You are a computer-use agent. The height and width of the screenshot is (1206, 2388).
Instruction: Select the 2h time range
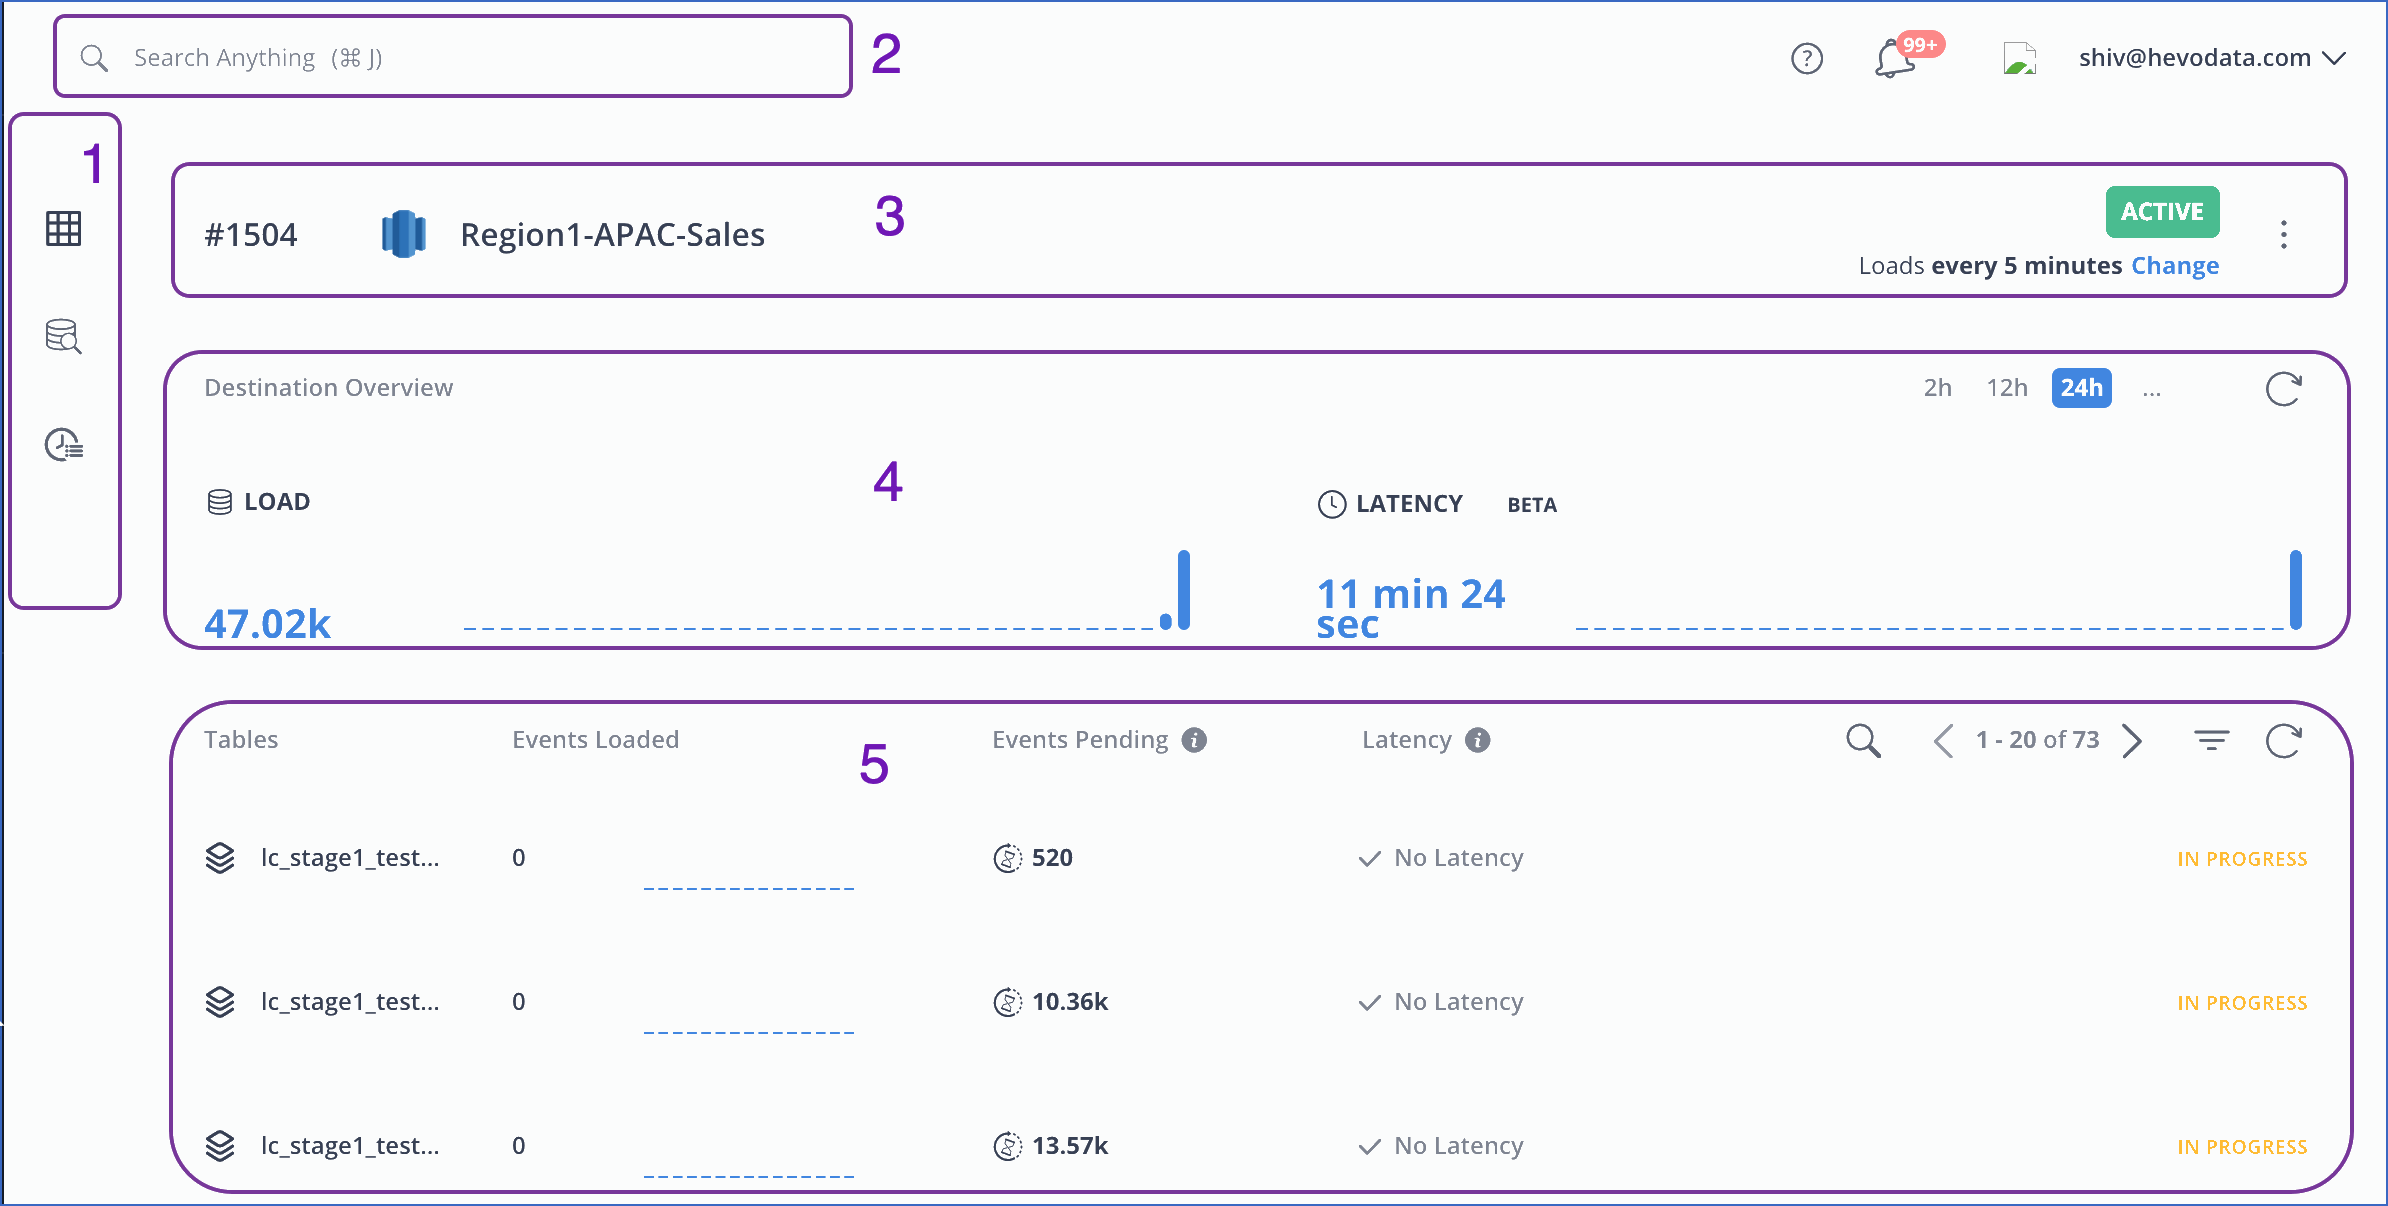click(x=1937, y=388)
